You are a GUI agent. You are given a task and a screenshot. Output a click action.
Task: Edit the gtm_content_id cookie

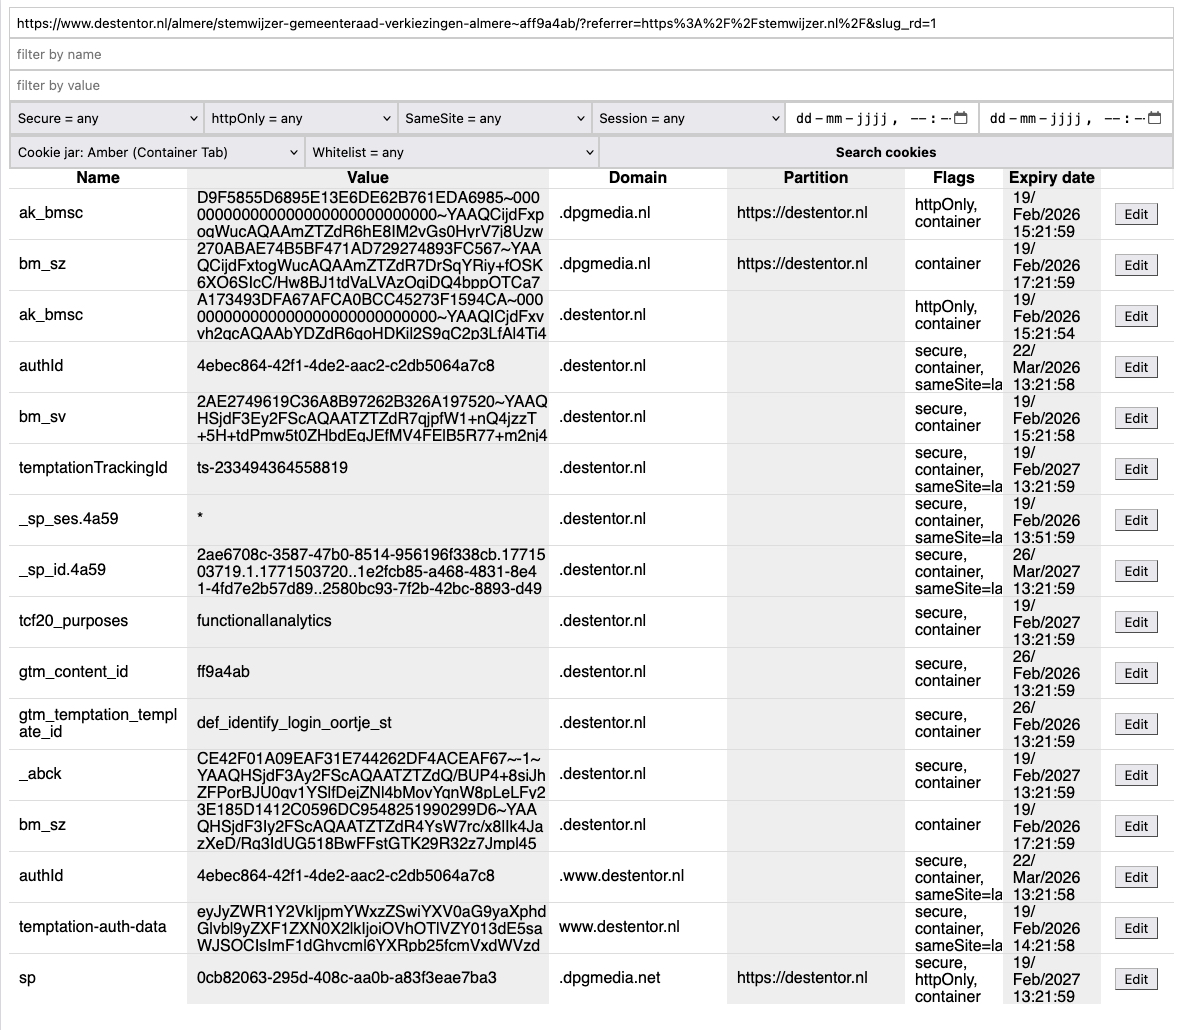[x=1136, y=673]
